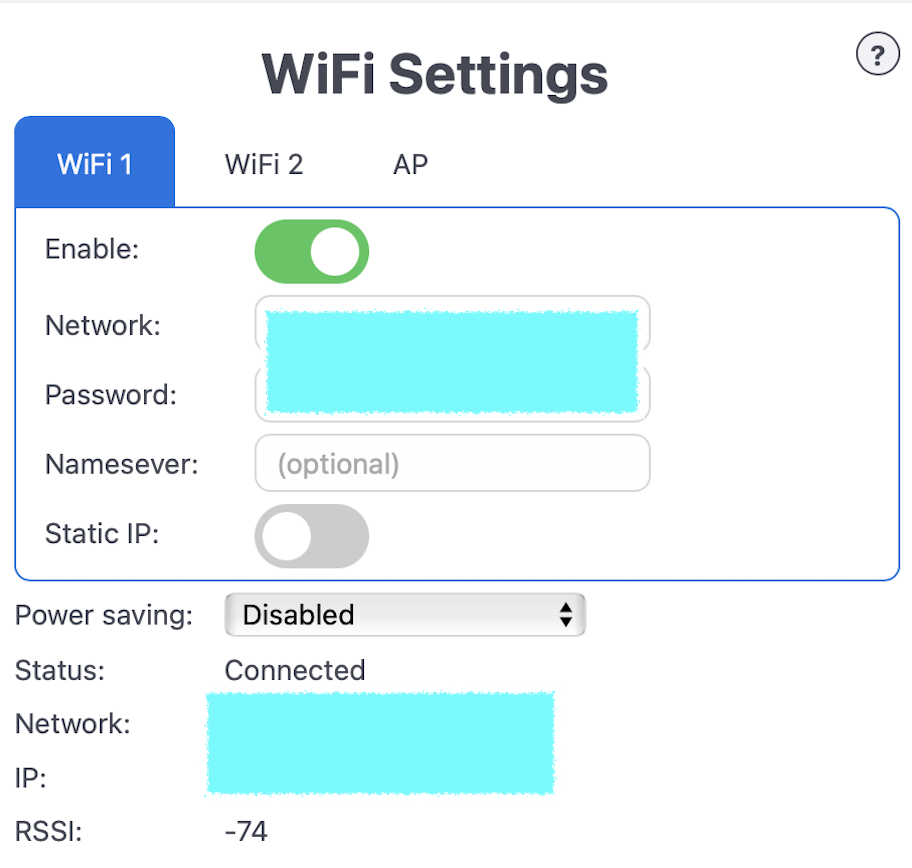Click the Enable label

pos(92,250)
